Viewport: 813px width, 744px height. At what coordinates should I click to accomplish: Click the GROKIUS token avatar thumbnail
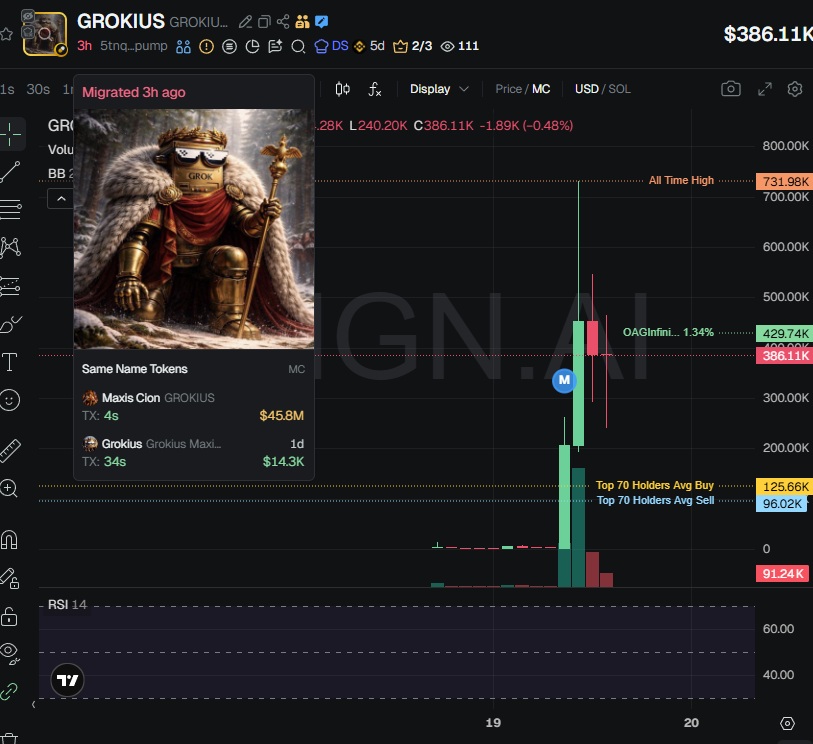45,34
